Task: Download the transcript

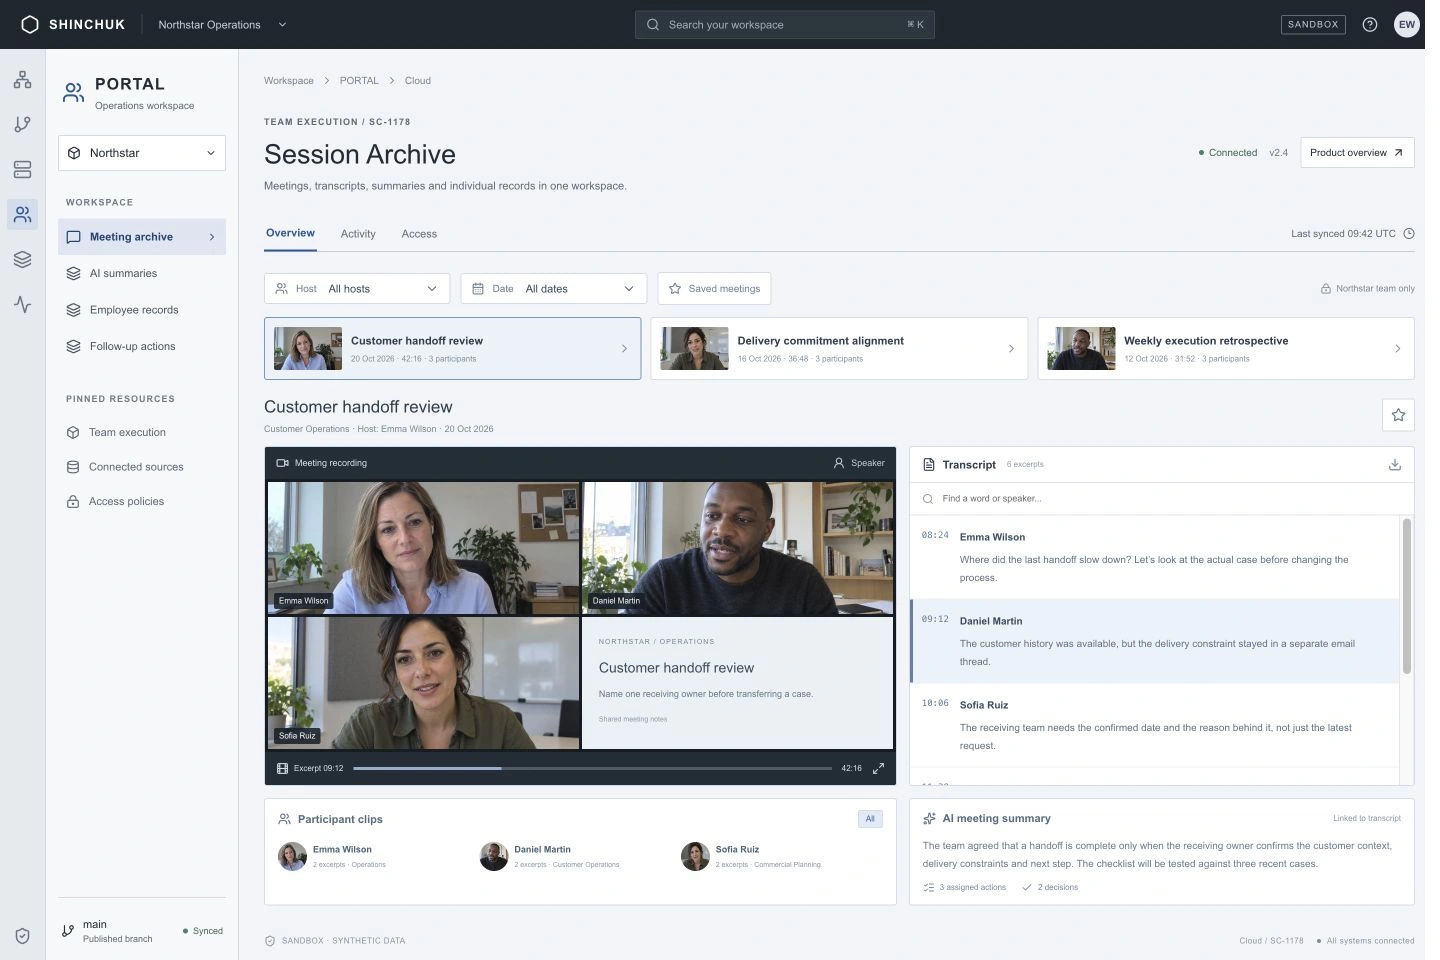Action: [1395, 465]
